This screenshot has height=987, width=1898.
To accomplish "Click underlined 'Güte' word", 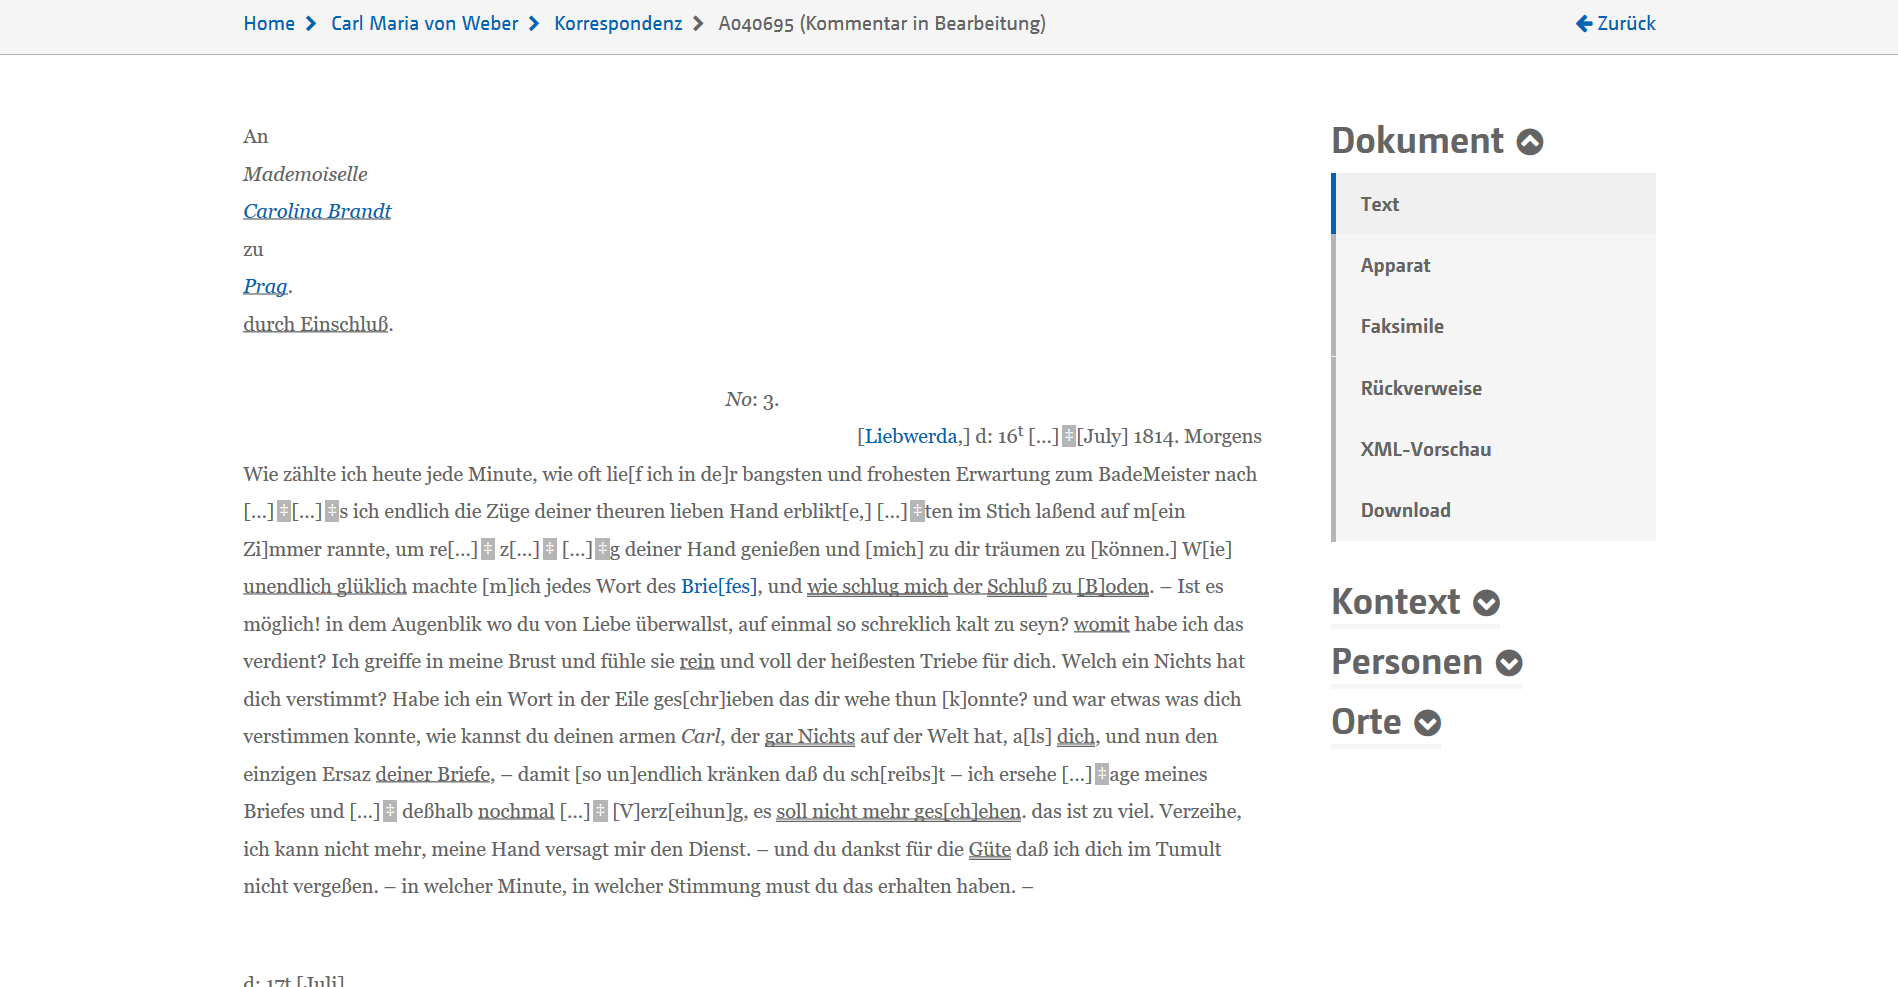I will pos(990,849).
